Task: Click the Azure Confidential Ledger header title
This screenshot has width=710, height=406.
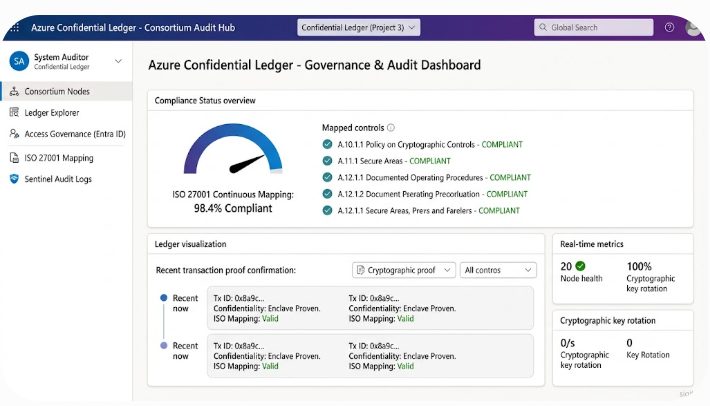Action: tap(133, 28)
